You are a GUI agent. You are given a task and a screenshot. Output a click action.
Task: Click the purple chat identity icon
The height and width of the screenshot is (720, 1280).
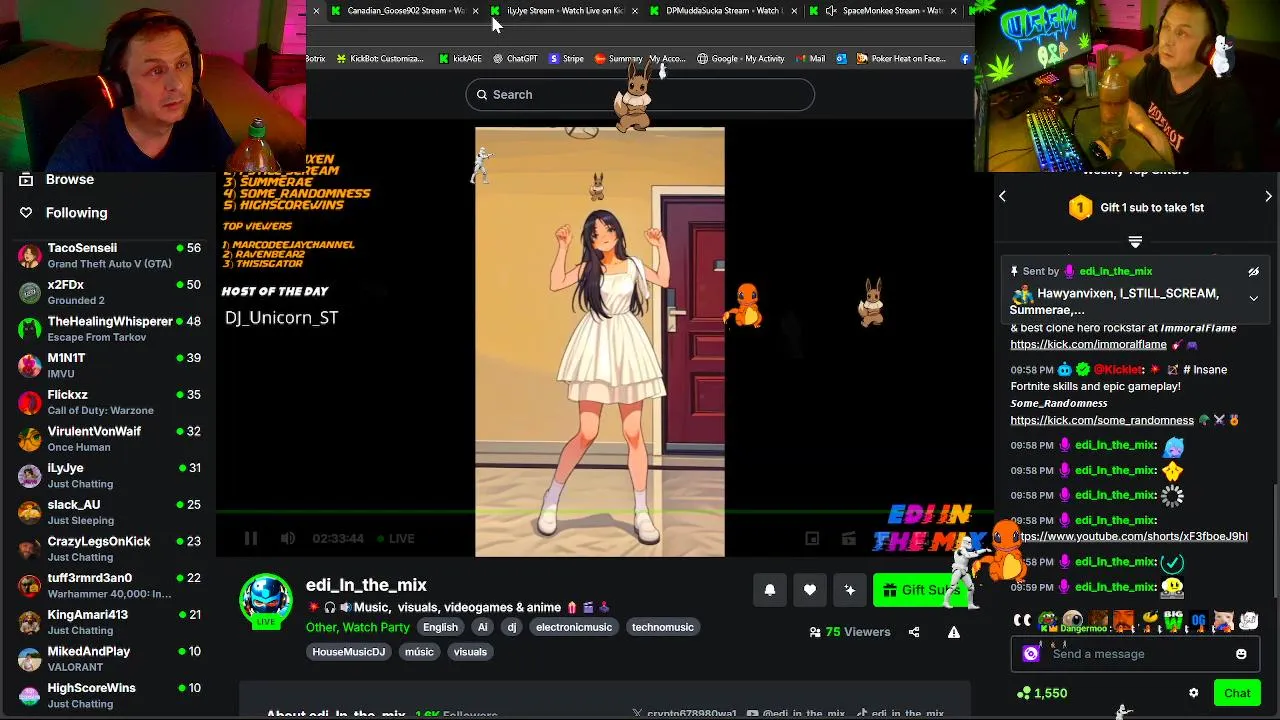pyautogui.click(x=1031, y=654)
